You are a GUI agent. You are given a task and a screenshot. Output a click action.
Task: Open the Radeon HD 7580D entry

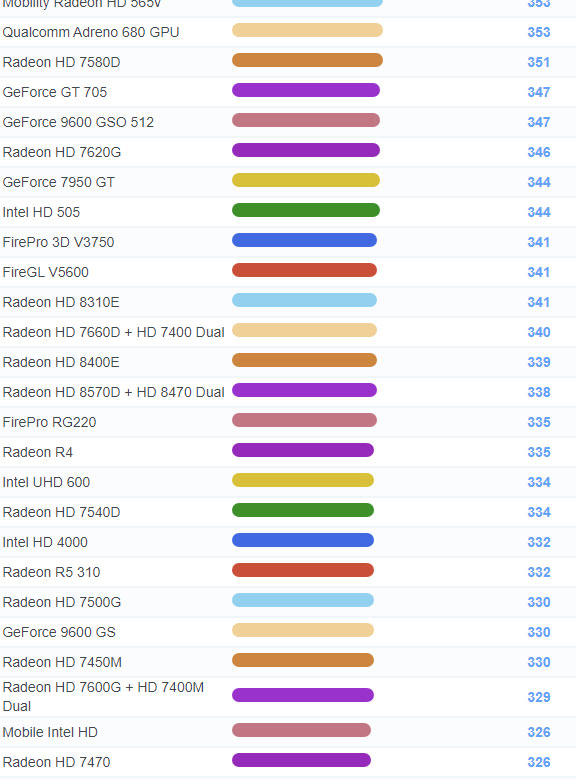coord(61,62)
